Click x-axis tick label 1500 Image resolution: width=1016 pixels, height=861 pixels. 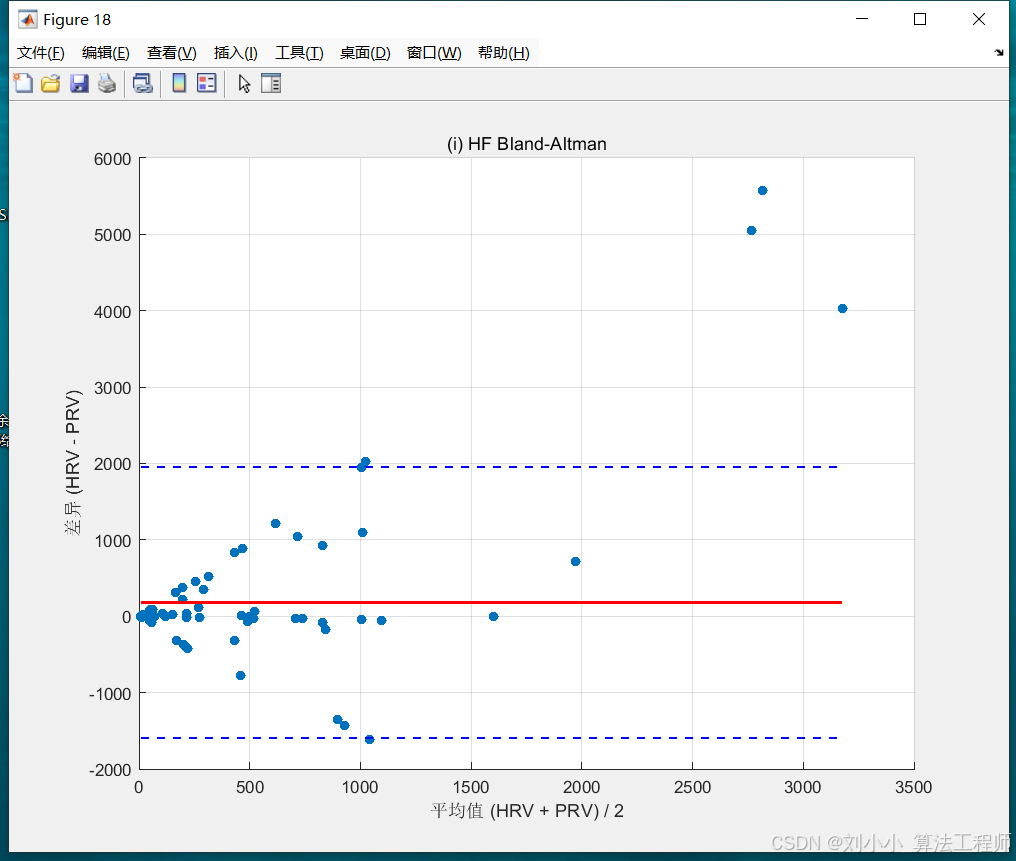click(471, 787)
